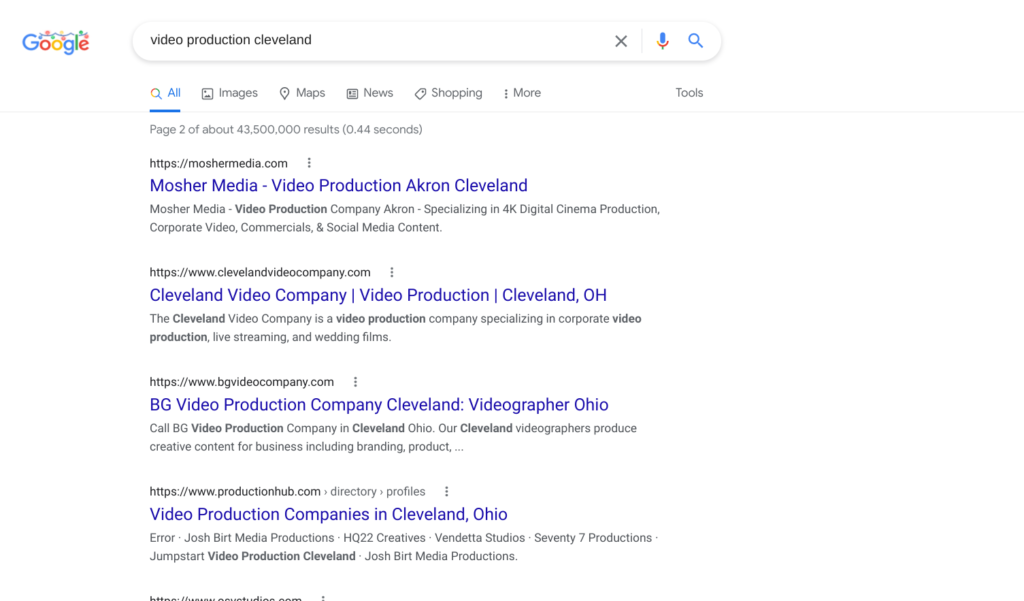Clear the search box with X icon
Viewport: 1024px width, 601px height.
pyautogui.click(x=621, y=41)
